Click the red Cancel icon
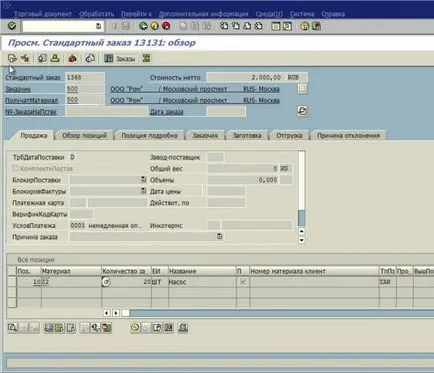 166,26
